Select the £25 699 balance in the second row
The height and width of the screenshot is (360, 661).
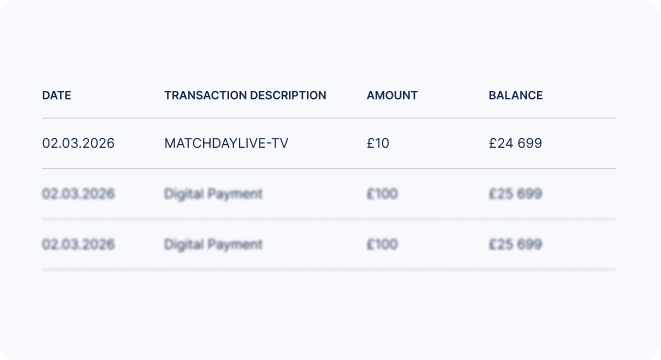point(515,194)
